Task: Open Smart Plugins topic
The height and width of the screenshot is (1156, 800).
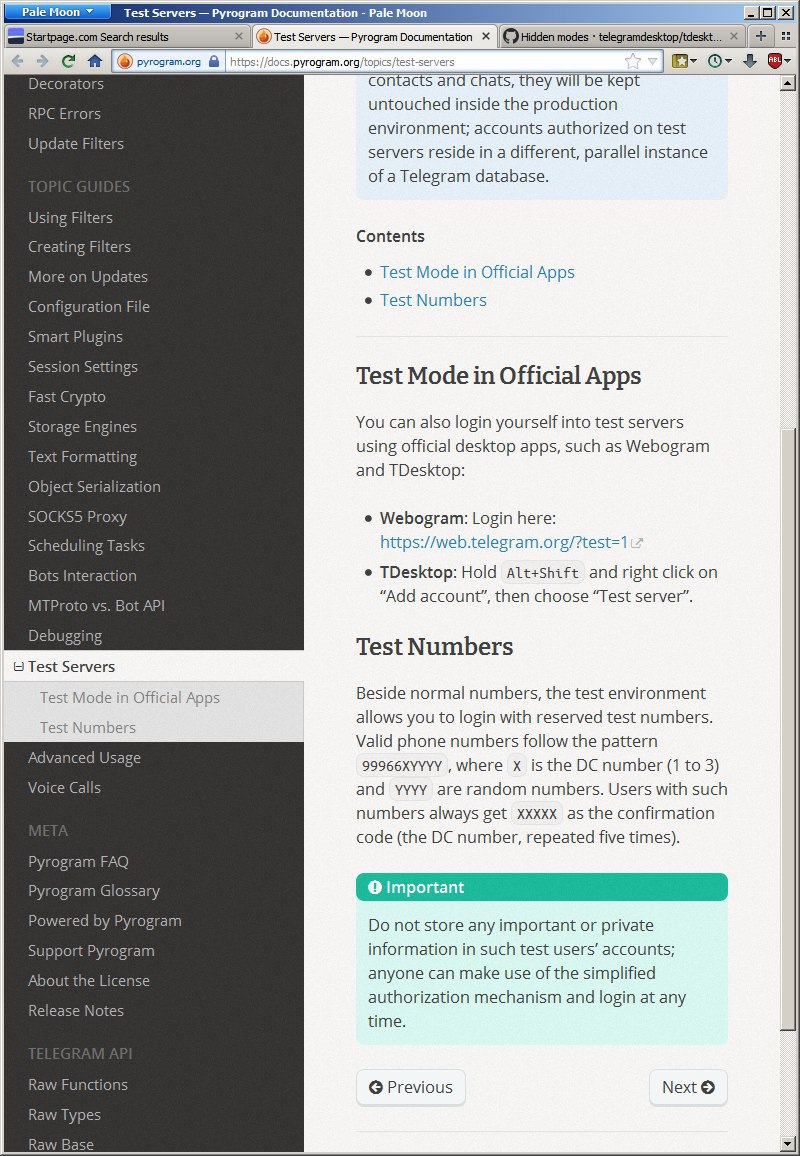Action: (x=75, y=337)
